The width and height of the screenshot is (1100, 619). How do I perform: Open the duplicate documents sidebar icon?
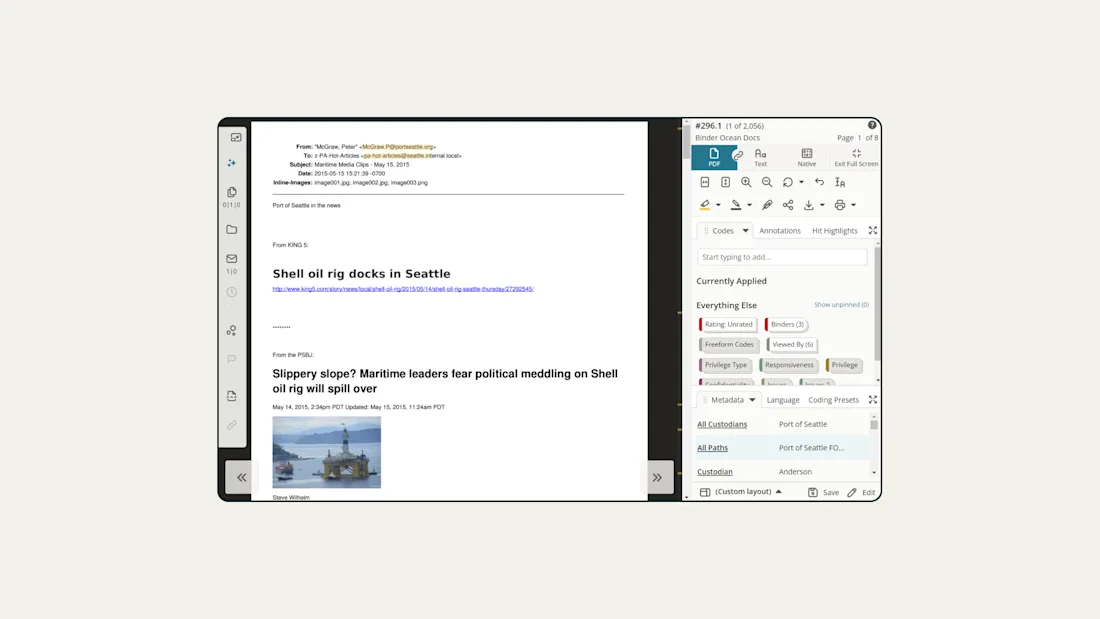point(232,192)
